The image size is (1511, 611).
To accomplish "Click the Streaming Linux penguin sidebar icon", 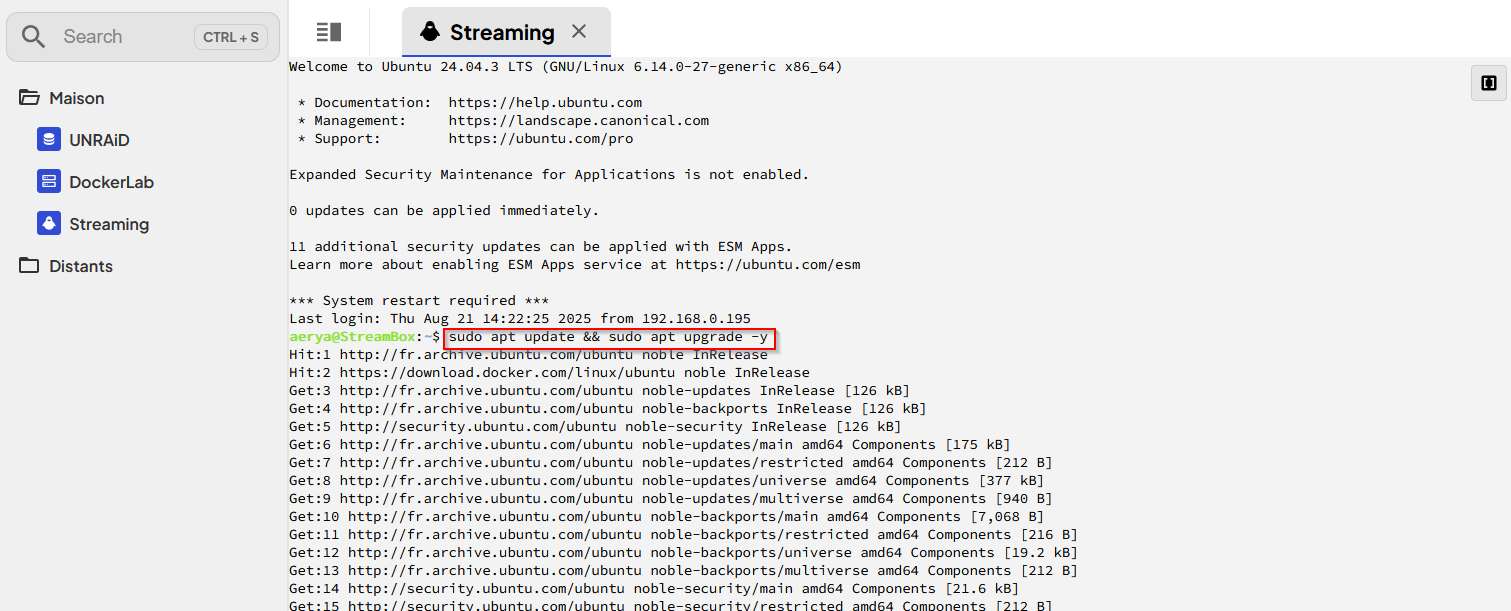I will tap(49, 224).
